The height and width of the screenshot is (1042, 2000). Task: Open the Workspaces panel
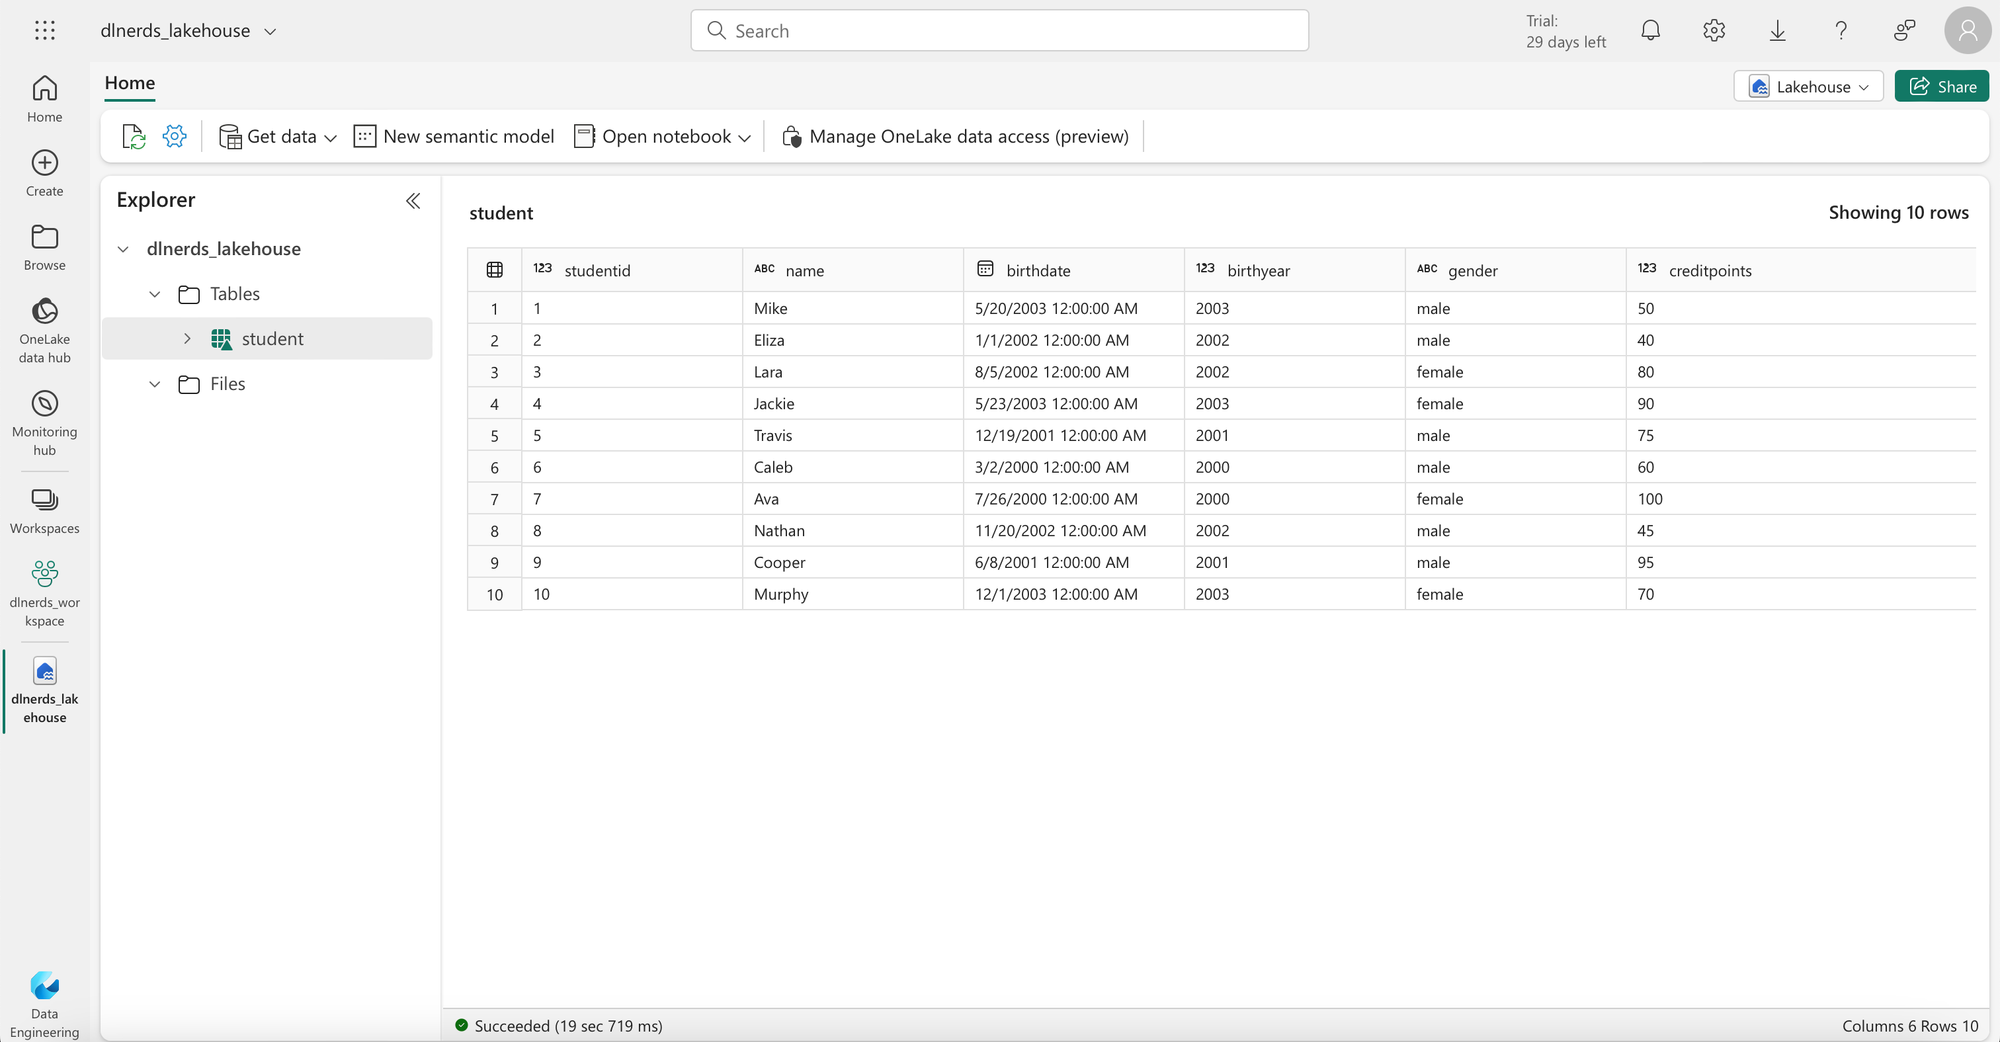[45, 511]
